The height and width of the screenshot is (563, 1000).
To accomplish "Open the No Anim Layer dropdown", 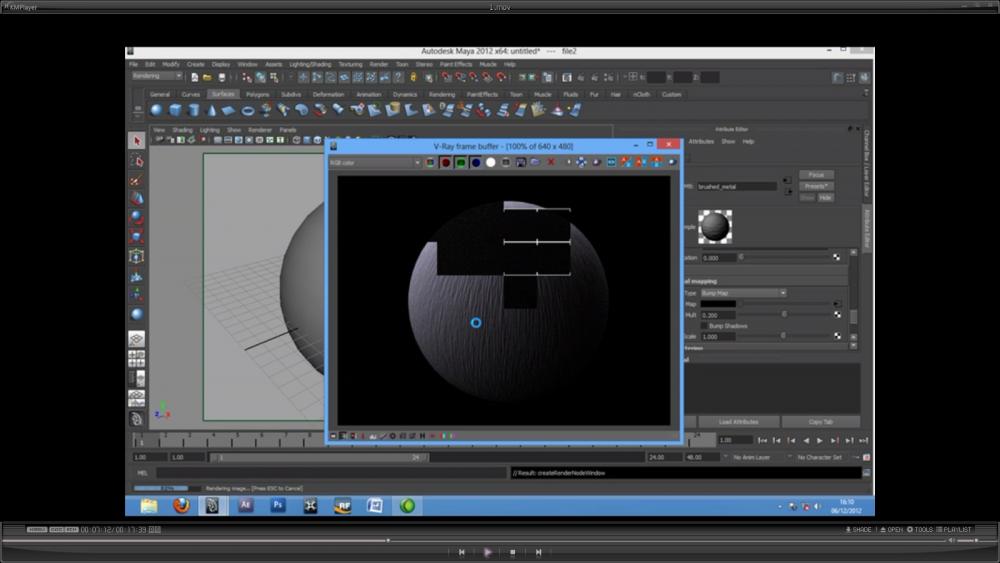I will [x=755, y=457].
